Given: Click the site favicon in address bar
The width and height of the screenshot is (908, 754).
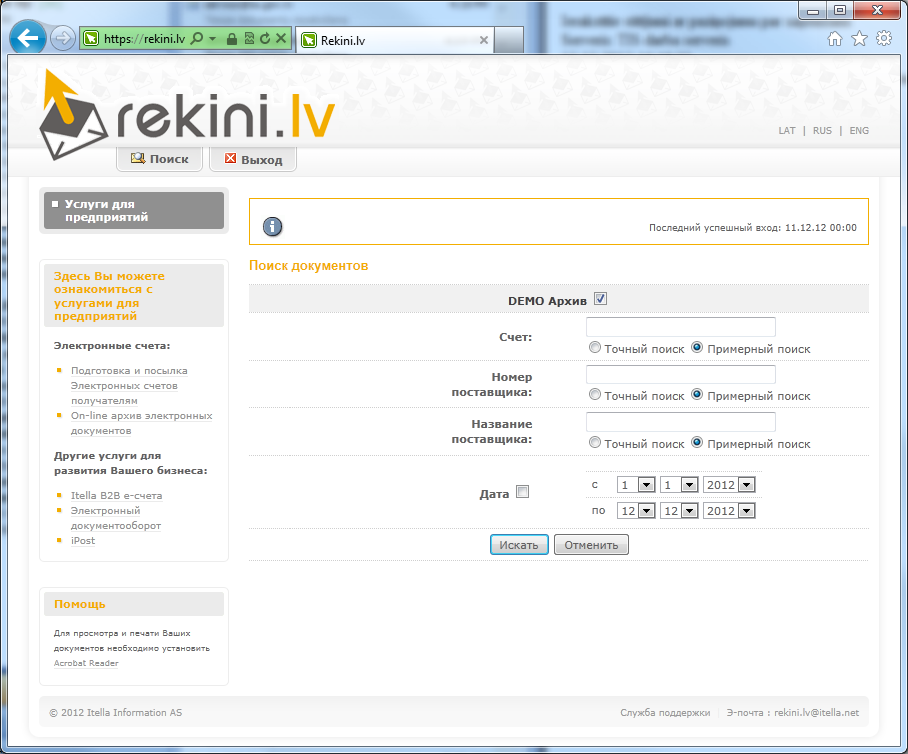Looking at the screenshot, I should click(91, 39).
